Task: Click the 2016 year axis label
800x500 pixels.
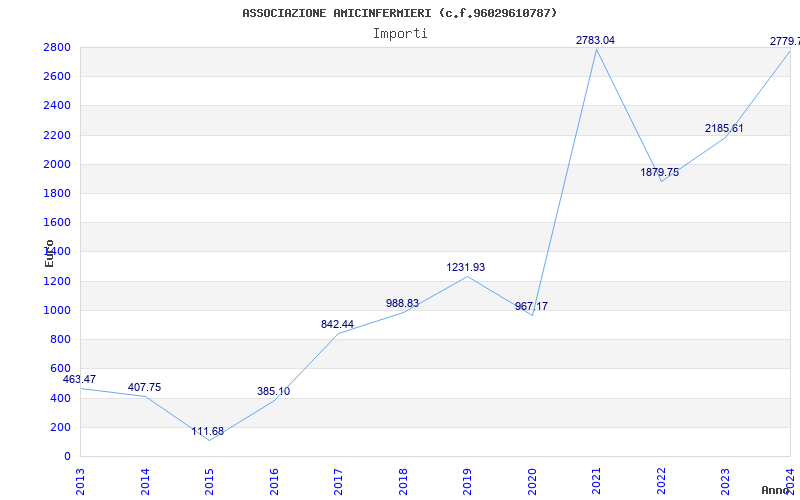Action: pyautogui.click(x=274, y=482)
